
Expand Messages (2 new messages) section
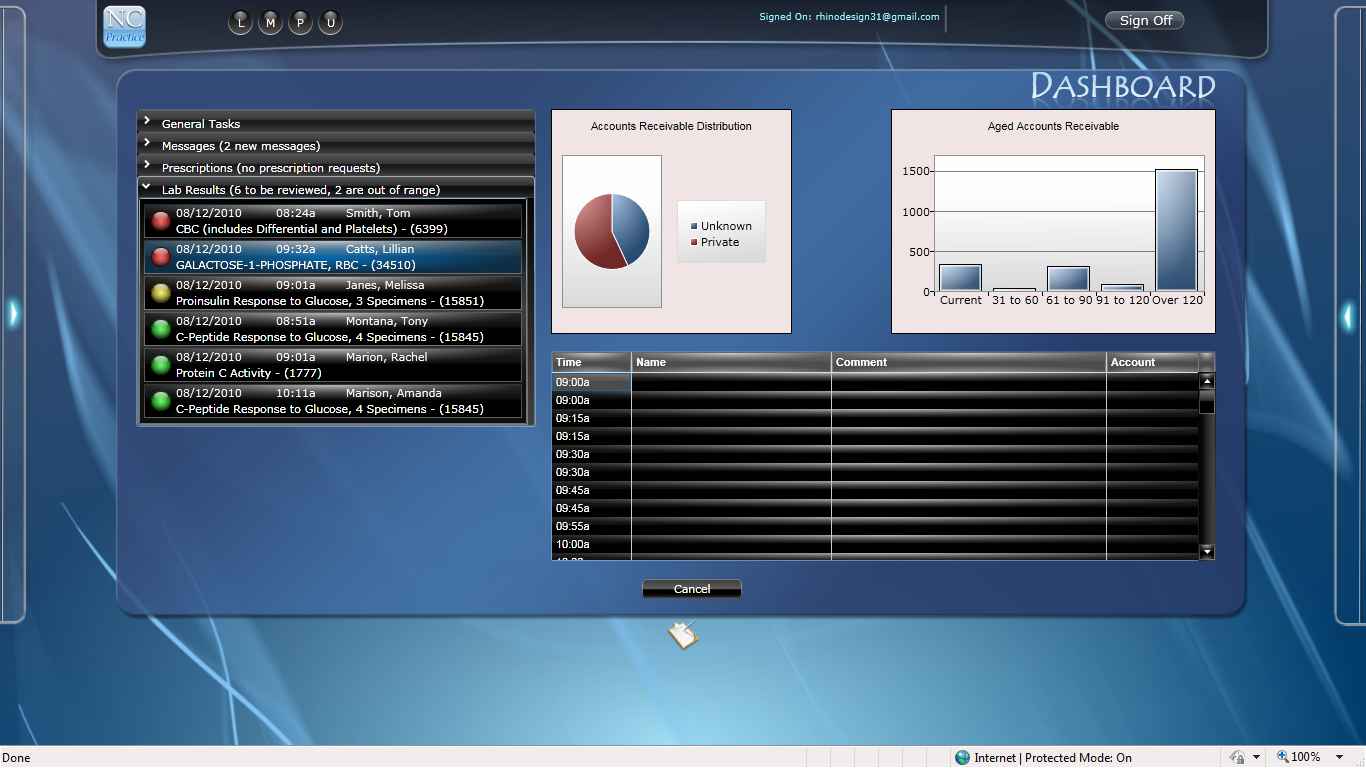336,145
